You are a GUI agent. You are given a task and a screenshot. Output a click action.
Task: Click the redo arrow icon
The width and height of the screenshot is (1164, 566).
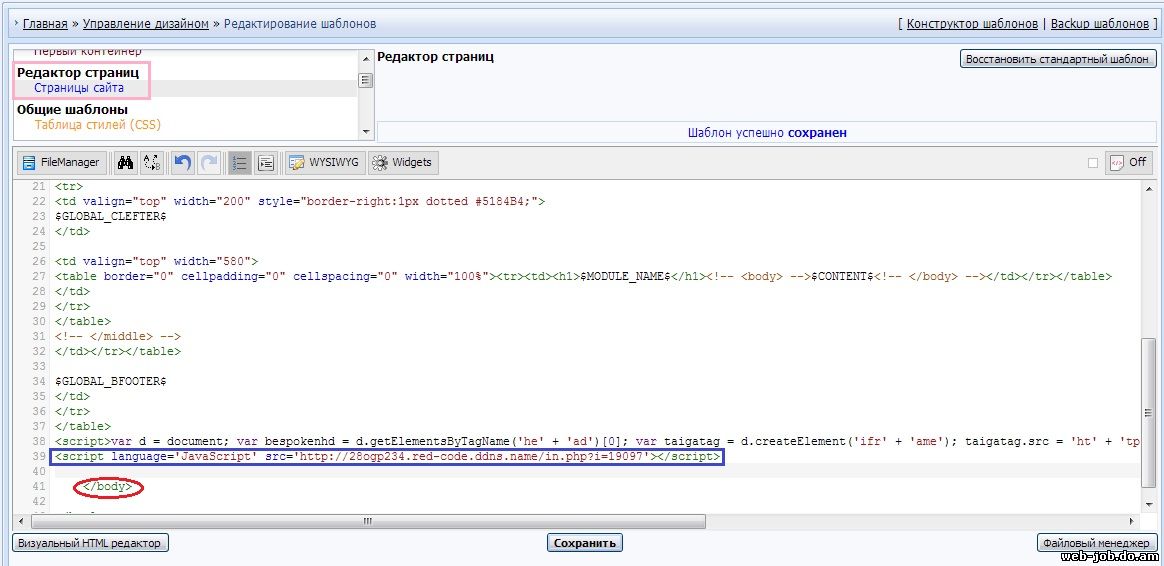click(209, 163)
